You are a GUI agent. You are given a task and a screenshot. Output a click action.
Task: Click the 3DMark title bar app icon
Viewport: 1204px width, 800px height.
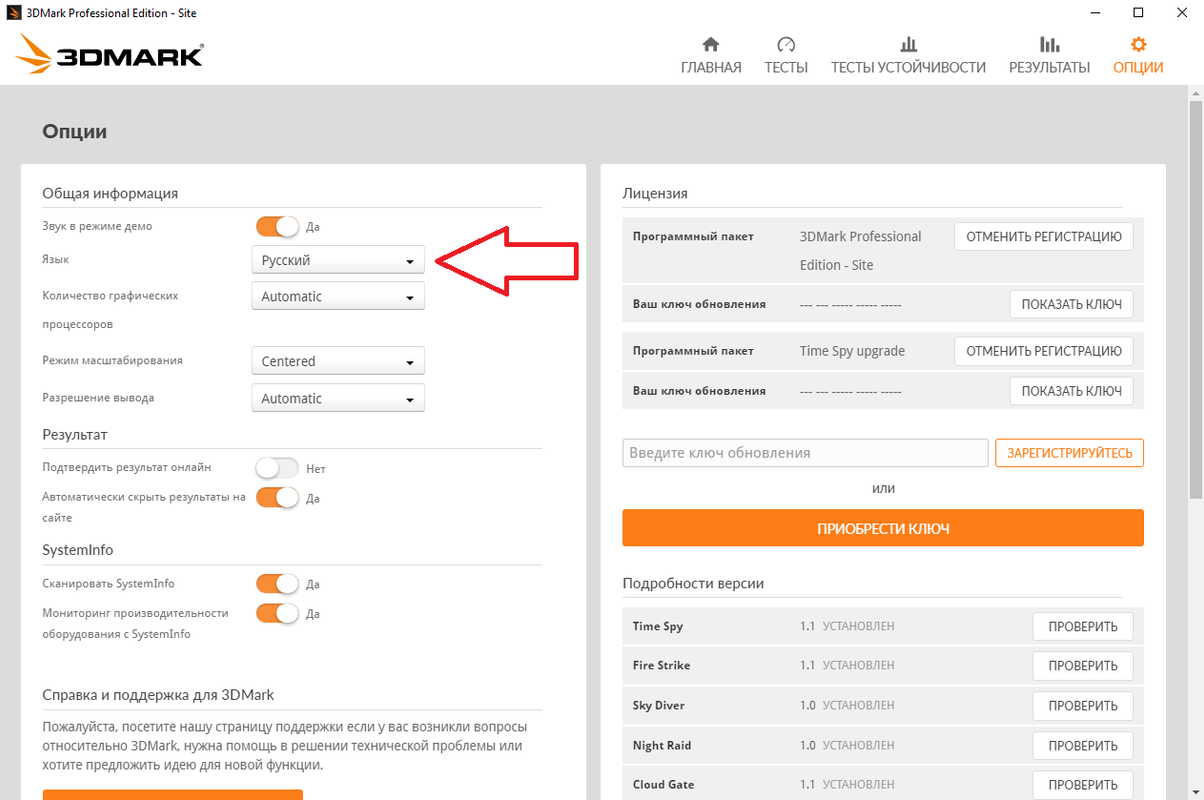pyautogui.click(x=12, y=12)
